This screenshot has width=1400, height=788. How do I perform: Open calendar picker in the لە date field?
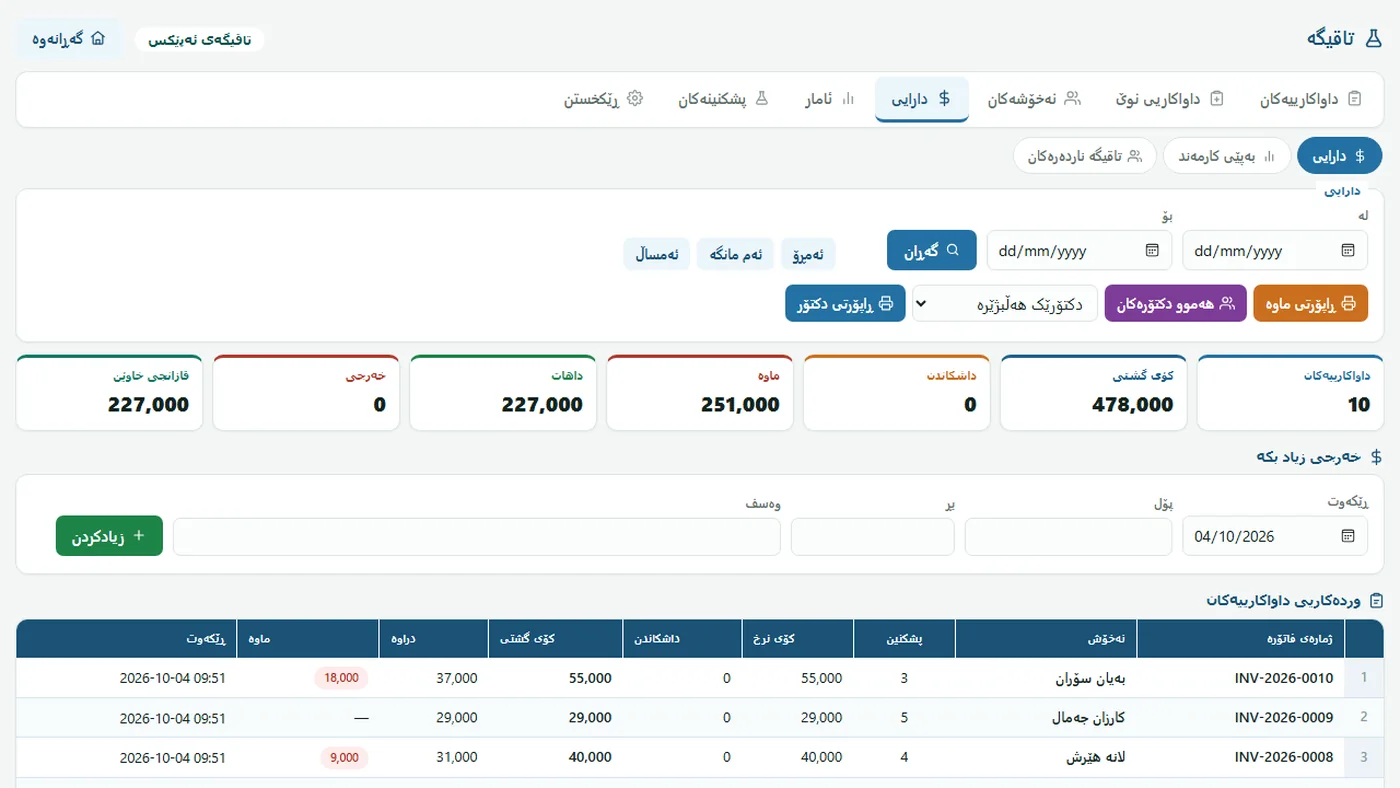[x=1348, y=250]
